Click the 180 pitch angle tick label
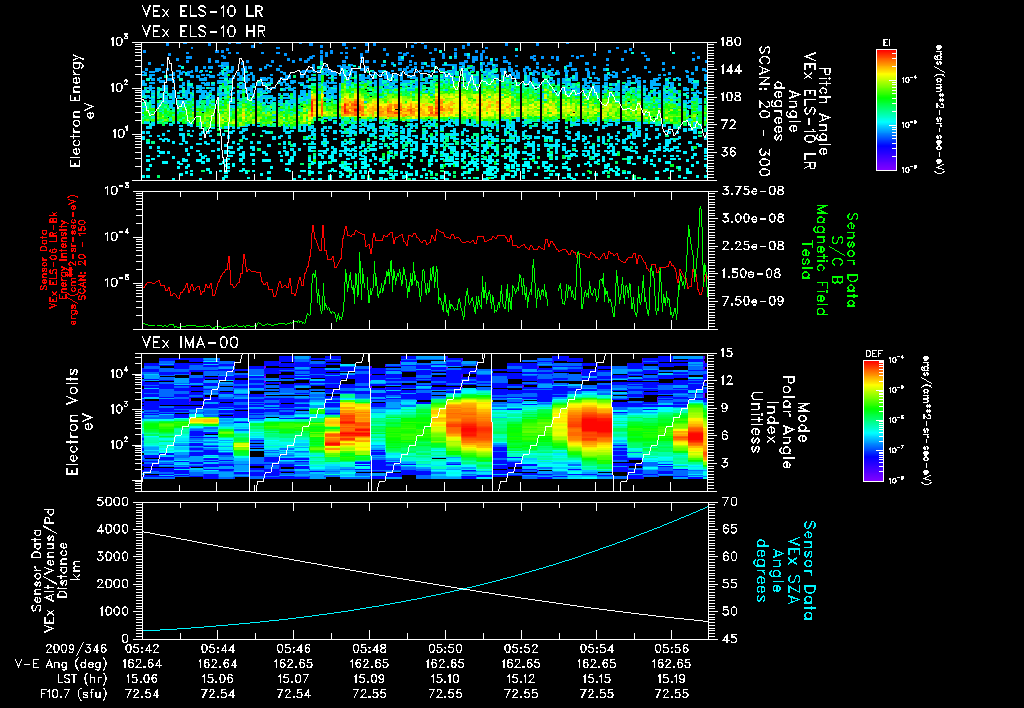Viewport: 1024px width, 708px height. tap(731, 42)
